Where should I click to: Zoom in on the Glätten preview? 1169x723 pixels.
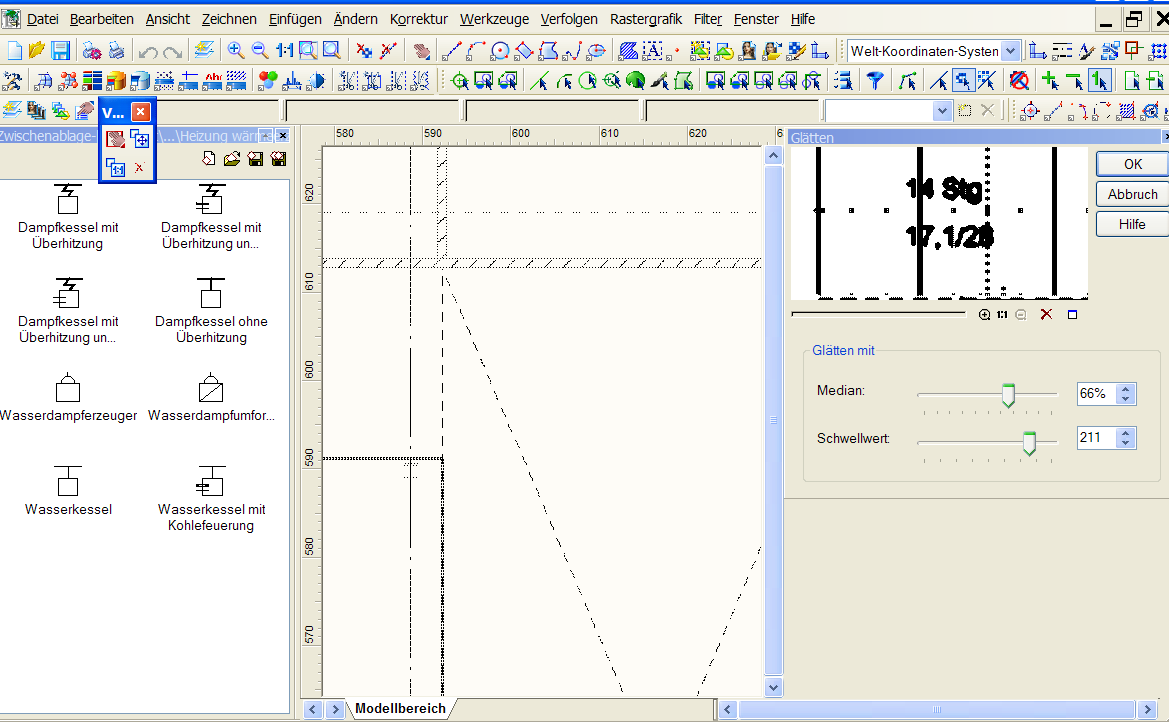click(985, 315)
